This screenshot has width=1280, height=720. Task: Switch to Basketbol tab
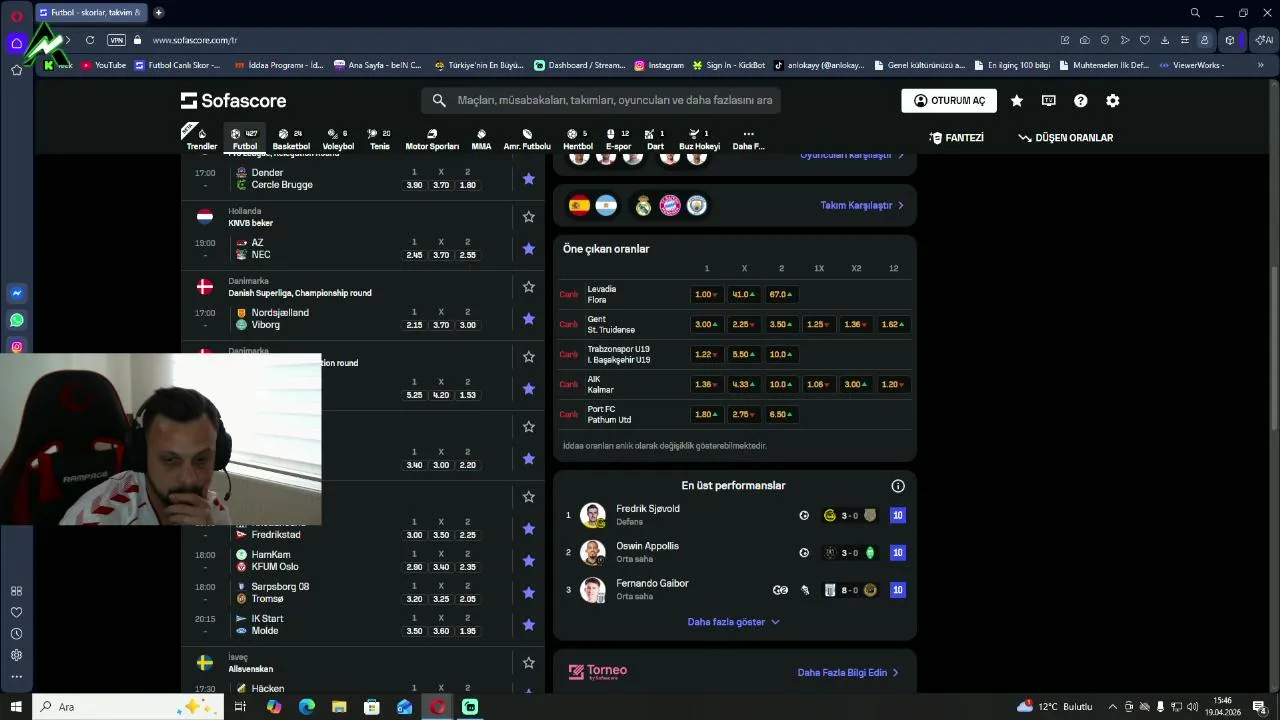tap(291, 139)
